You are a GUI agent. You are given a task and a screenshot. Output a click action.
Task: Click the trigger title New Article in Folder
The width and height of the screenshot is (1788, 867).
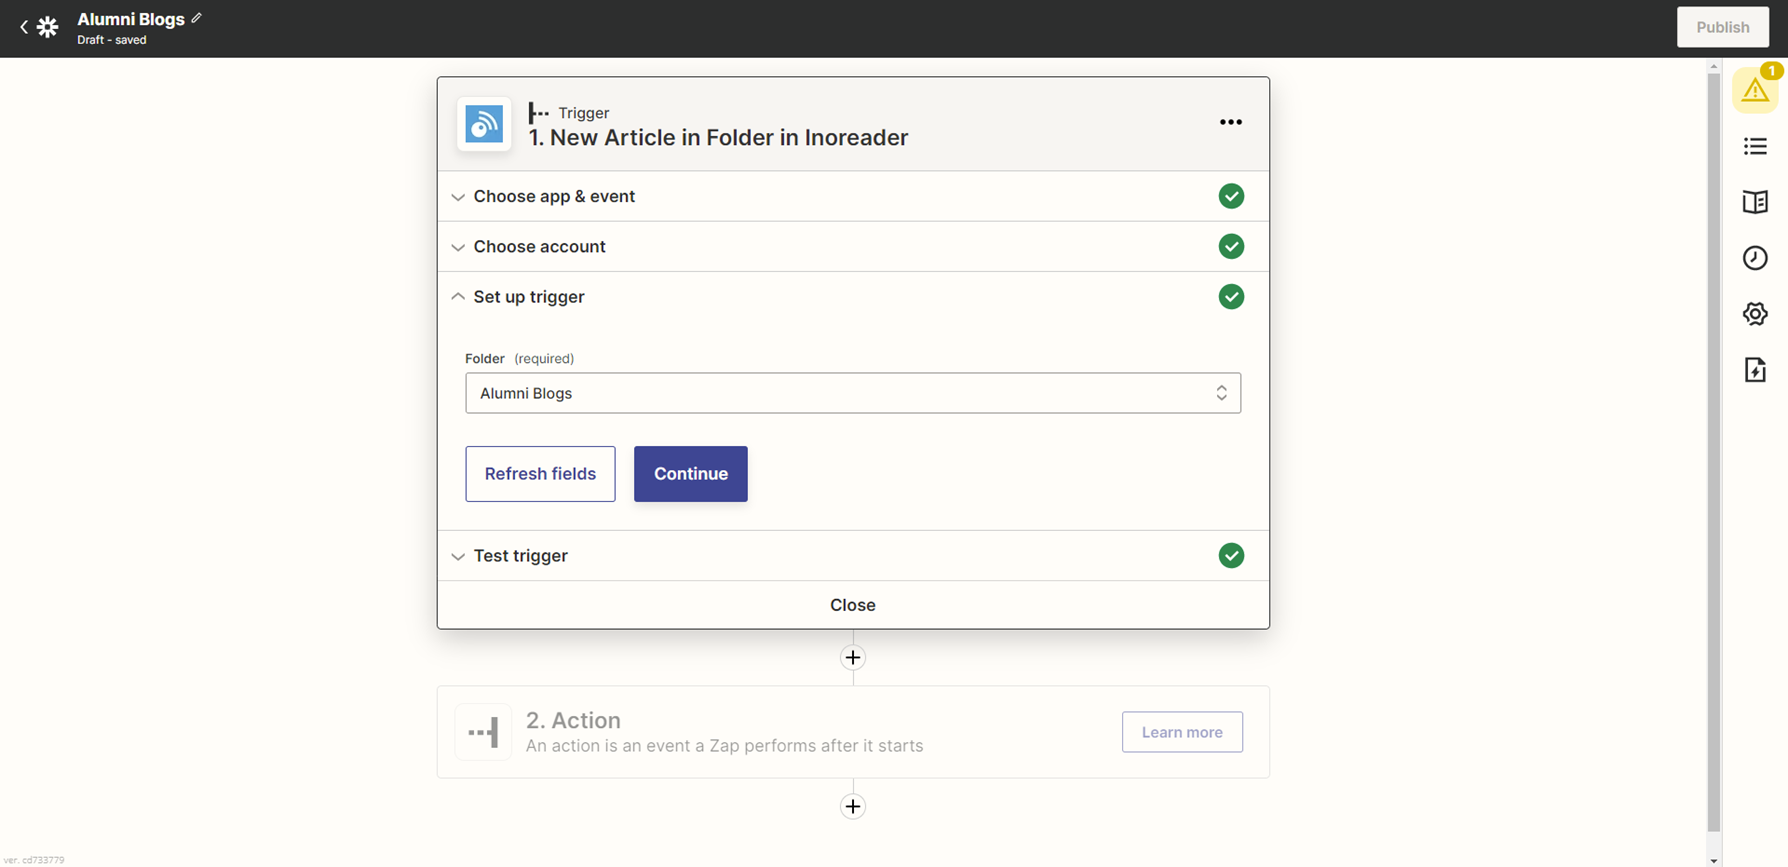click(x=718, y=137)
